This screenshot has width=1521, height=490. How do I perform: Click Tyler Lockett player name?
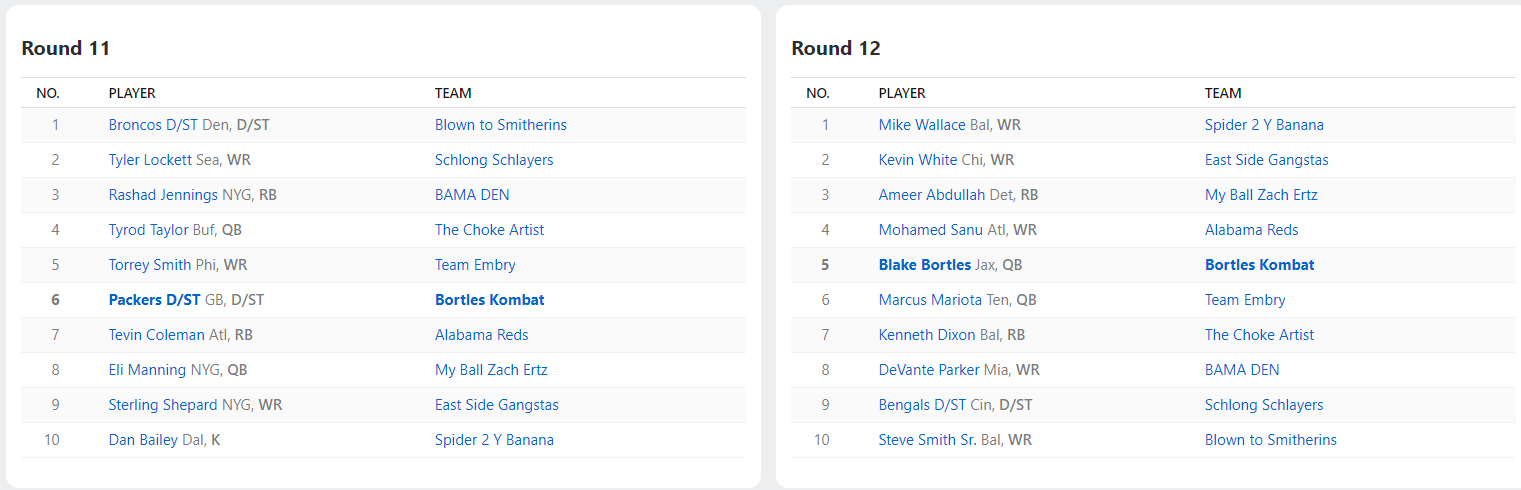(150, 160)
